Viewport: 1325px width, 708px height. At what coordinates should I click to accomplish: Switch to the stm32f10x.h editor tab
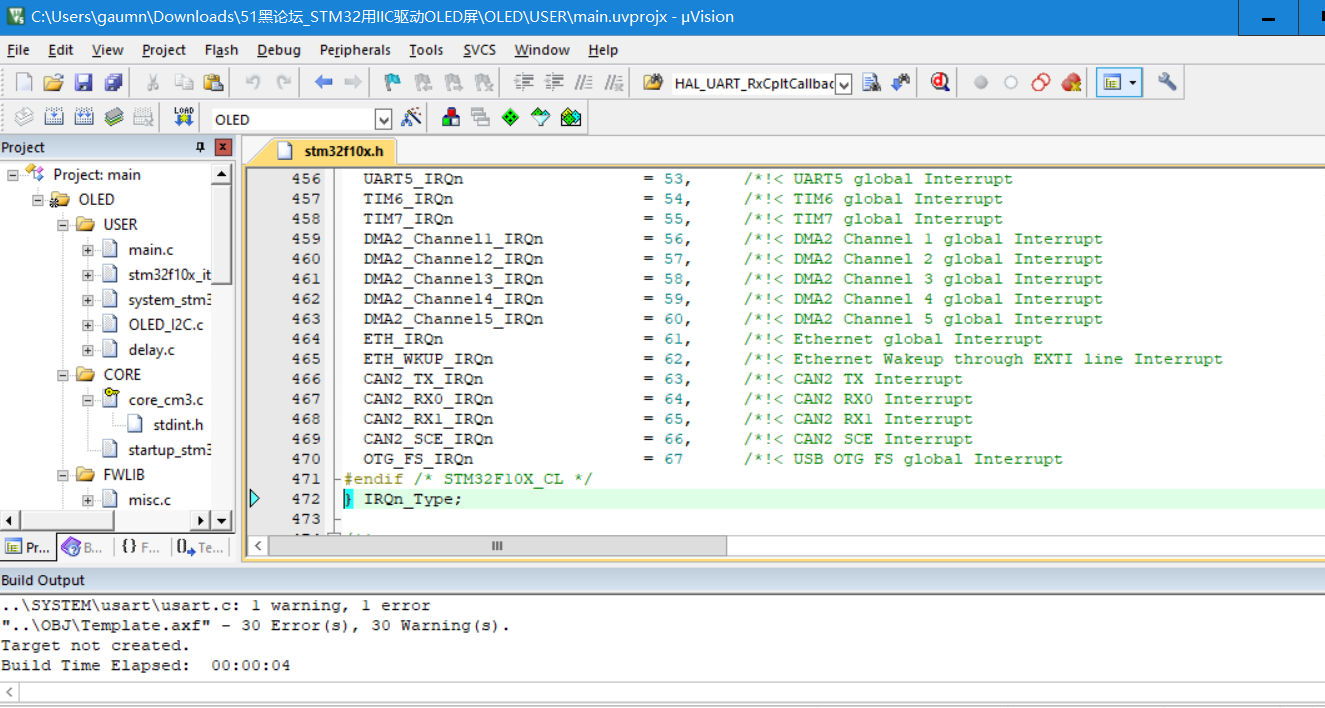click(331, 152)
